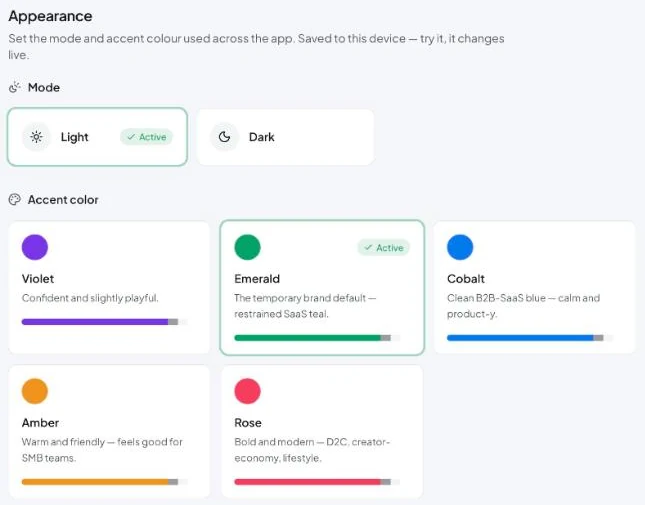Click the amber orange color circle
Viewport: 645px width, 505px height.
click(35, 391)
